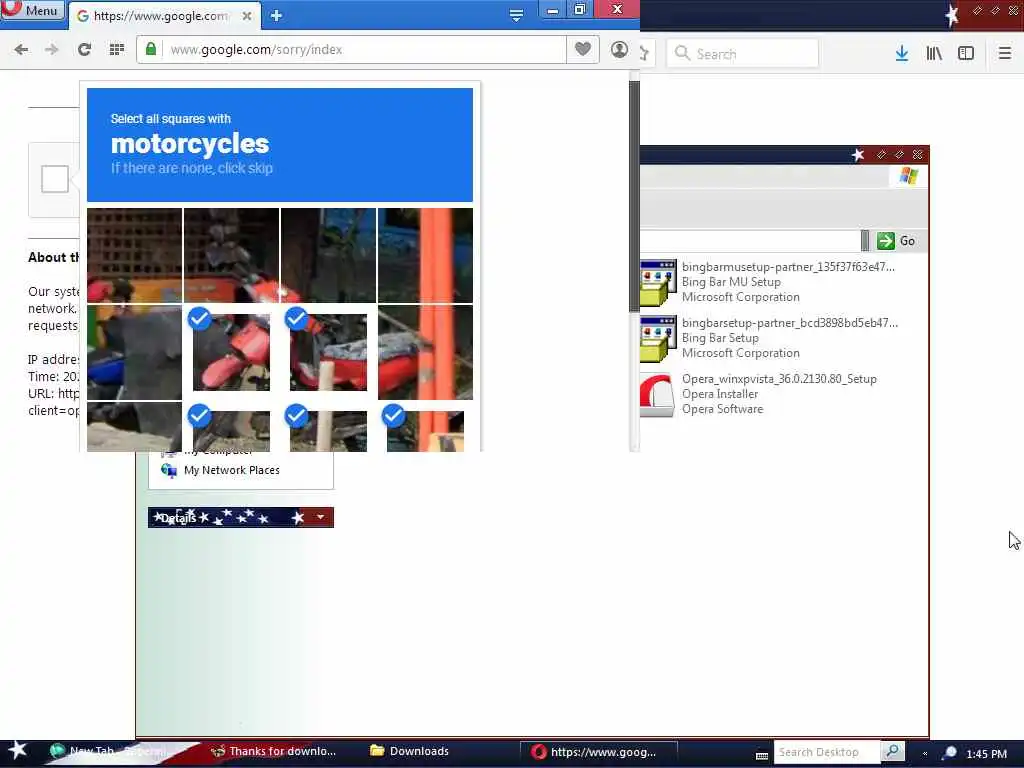1024x768 pixels.
Task: Open the Opera Menu button
Action: 33,10
